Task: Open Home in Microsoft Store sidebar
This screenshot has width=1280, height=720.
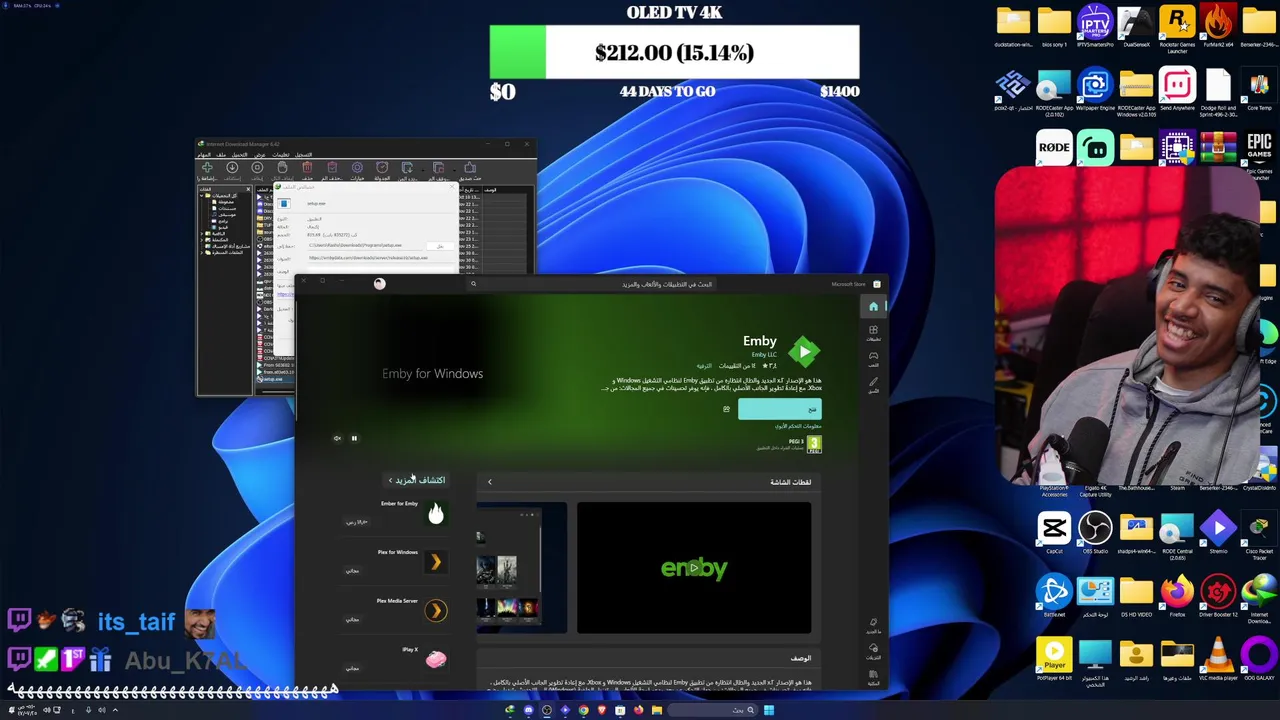Action: click(x=873, y=306)
